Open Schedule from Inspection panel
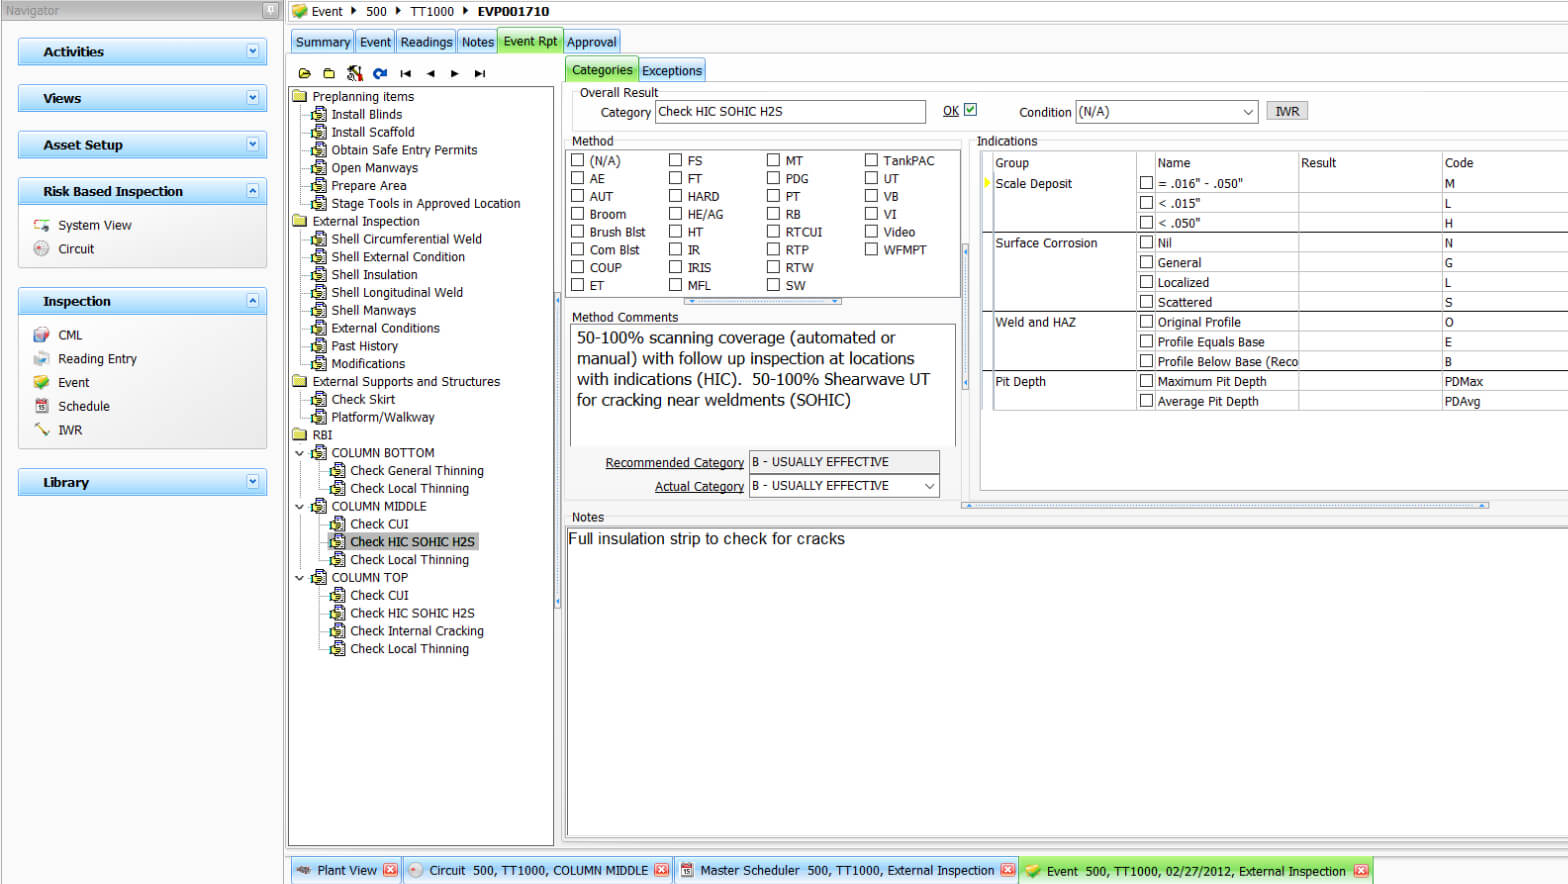 (83, 406)
